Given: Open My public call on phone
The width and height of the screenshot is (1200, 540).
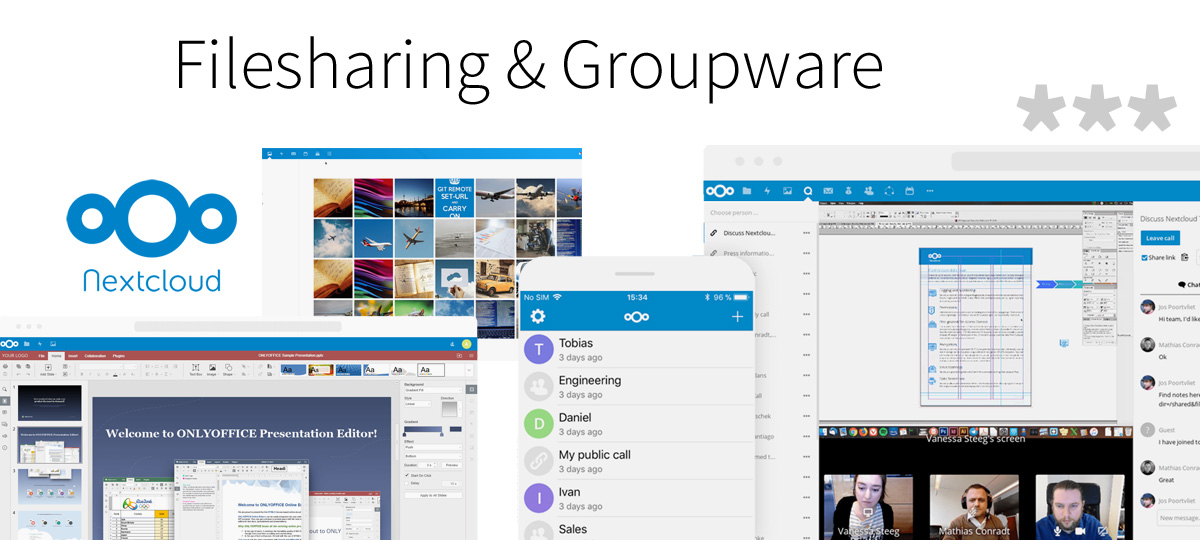Looking at the screenshot, I should tap(638, 460).
